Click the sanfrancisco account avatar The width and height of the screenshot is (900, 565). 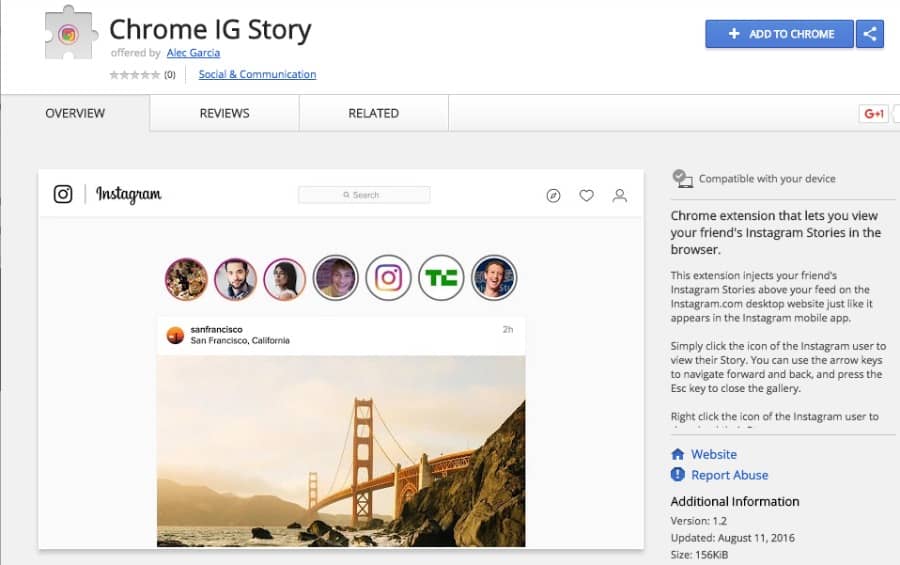pyautogui.click(x=175, y=335)
